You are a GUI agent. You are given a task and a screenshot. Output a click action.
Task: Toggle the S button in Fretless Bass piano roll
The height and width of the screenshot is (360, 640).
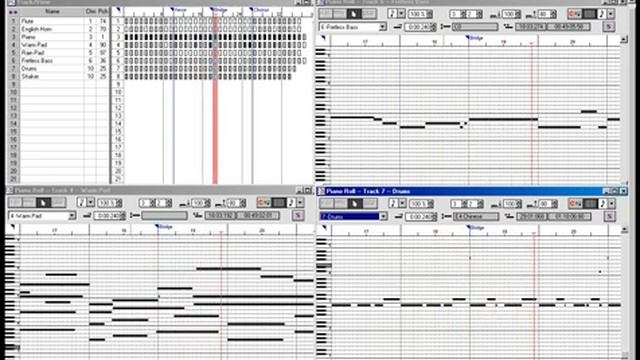point(609,27)
